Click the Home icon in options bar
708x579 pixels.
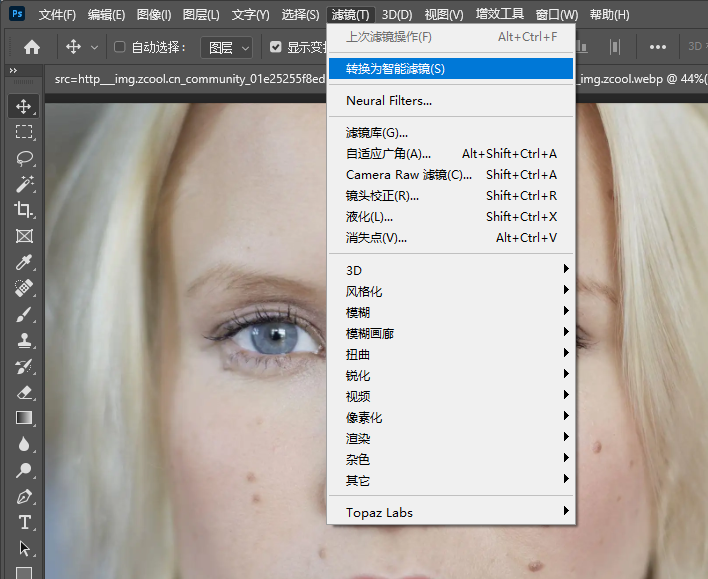pos(32,47)
